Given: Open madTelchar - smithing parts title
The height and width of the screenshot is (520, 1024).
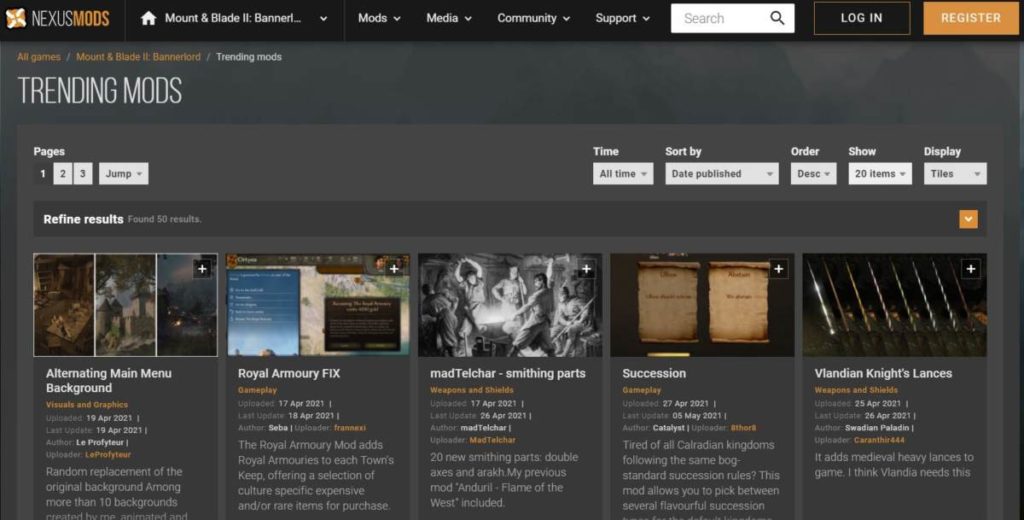Looking at the screenshot, I should [507, 374].
